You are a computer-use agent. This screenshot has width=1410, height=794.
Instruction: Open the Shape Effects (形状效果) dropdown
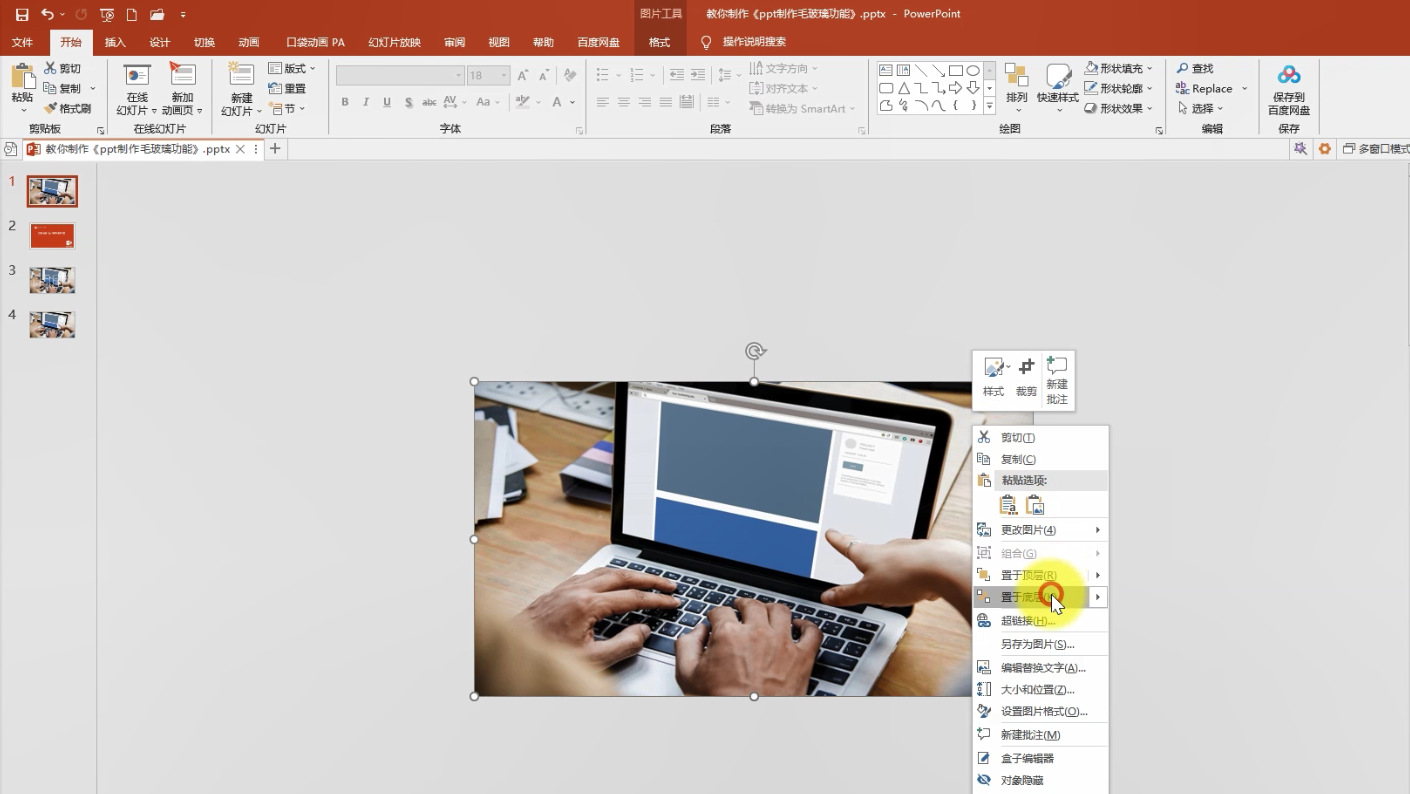point(1119,108)
